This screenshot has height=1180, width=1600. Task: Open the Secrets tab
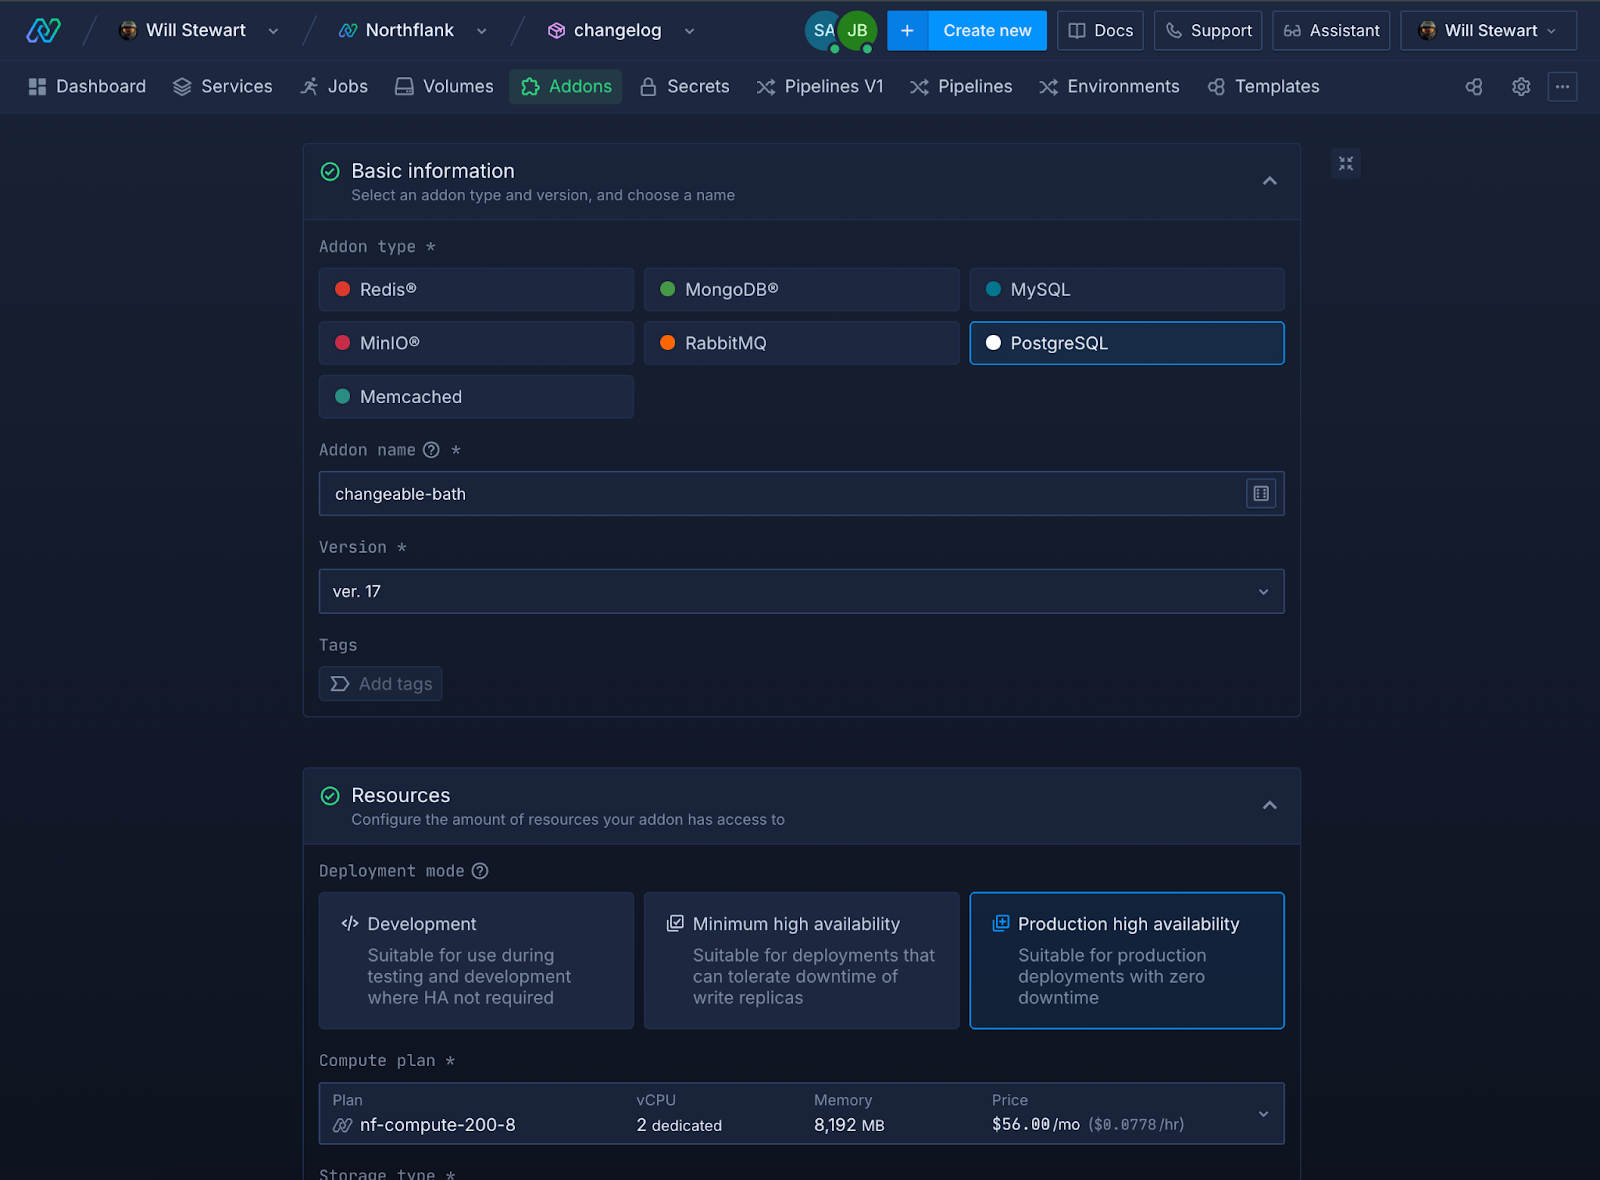pos(684,87)
